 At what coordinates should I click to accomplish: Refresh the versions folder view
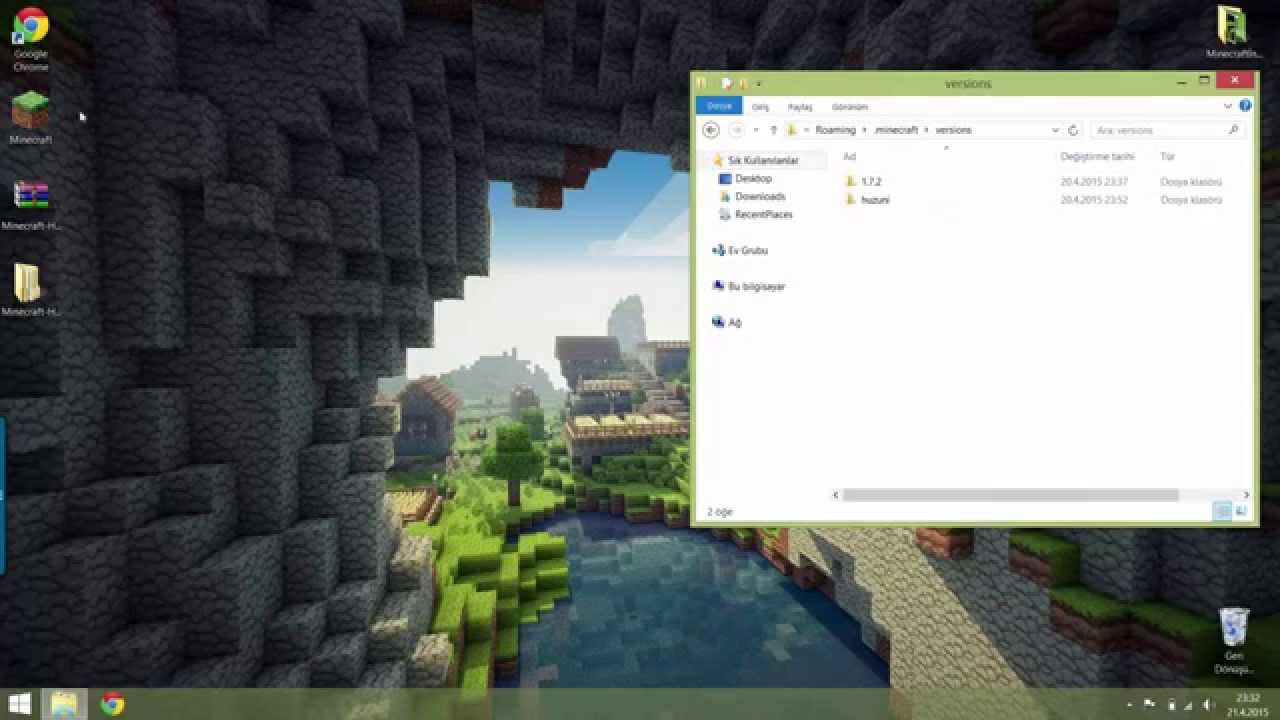click(1073, 130)
